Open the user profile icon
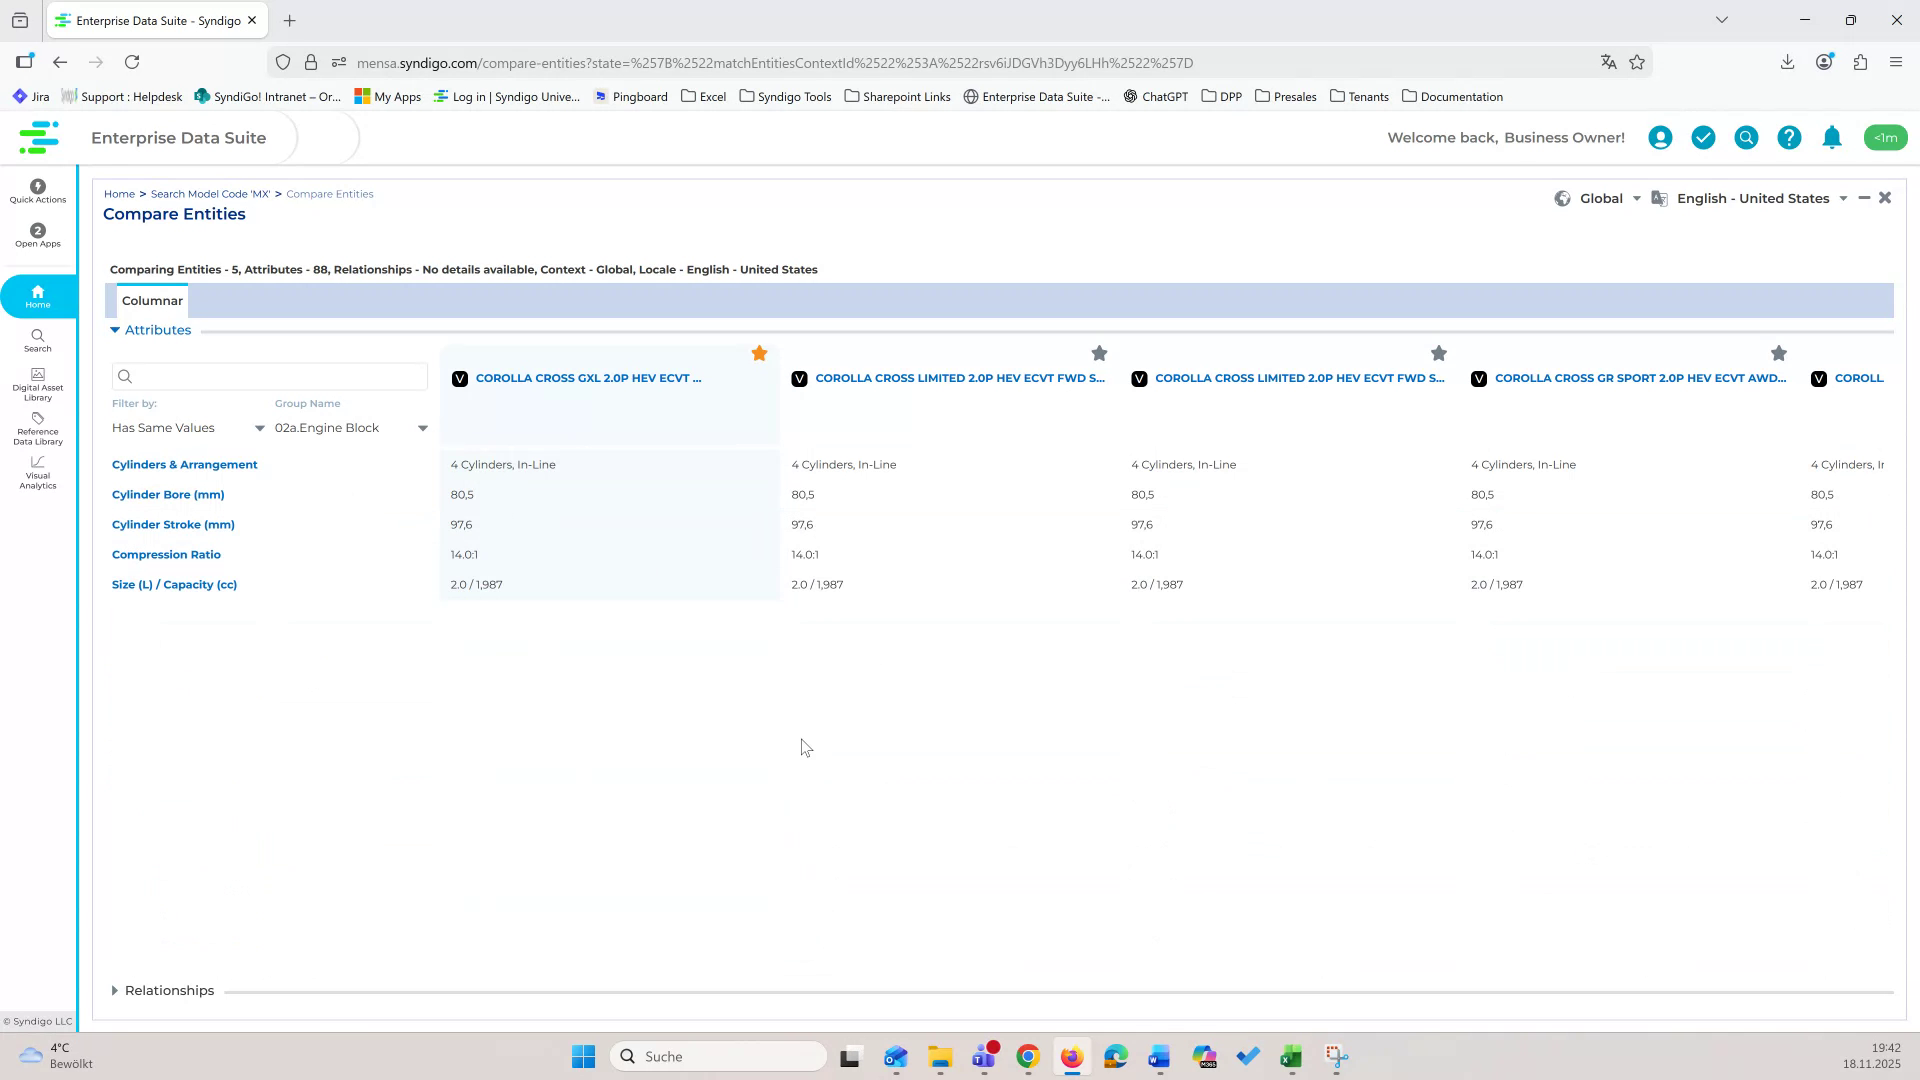Viewport: 1920px width, 1080px height. tap(1660, 137)
